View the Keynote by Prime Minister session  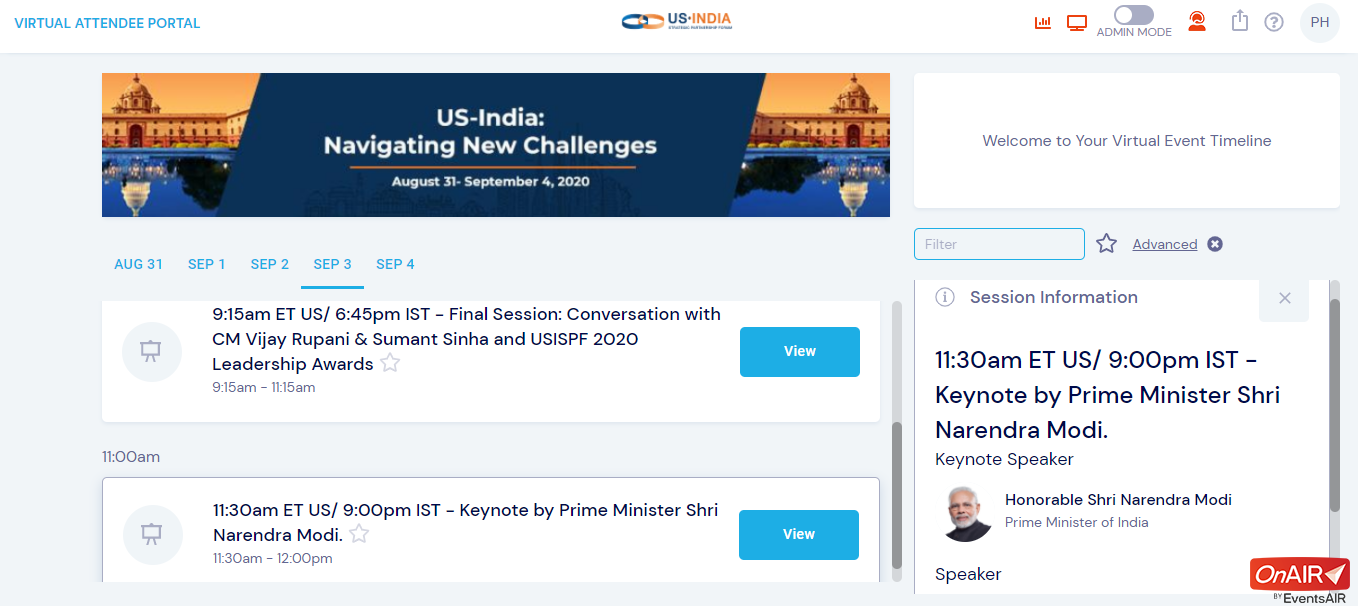(x=799, y=535)
